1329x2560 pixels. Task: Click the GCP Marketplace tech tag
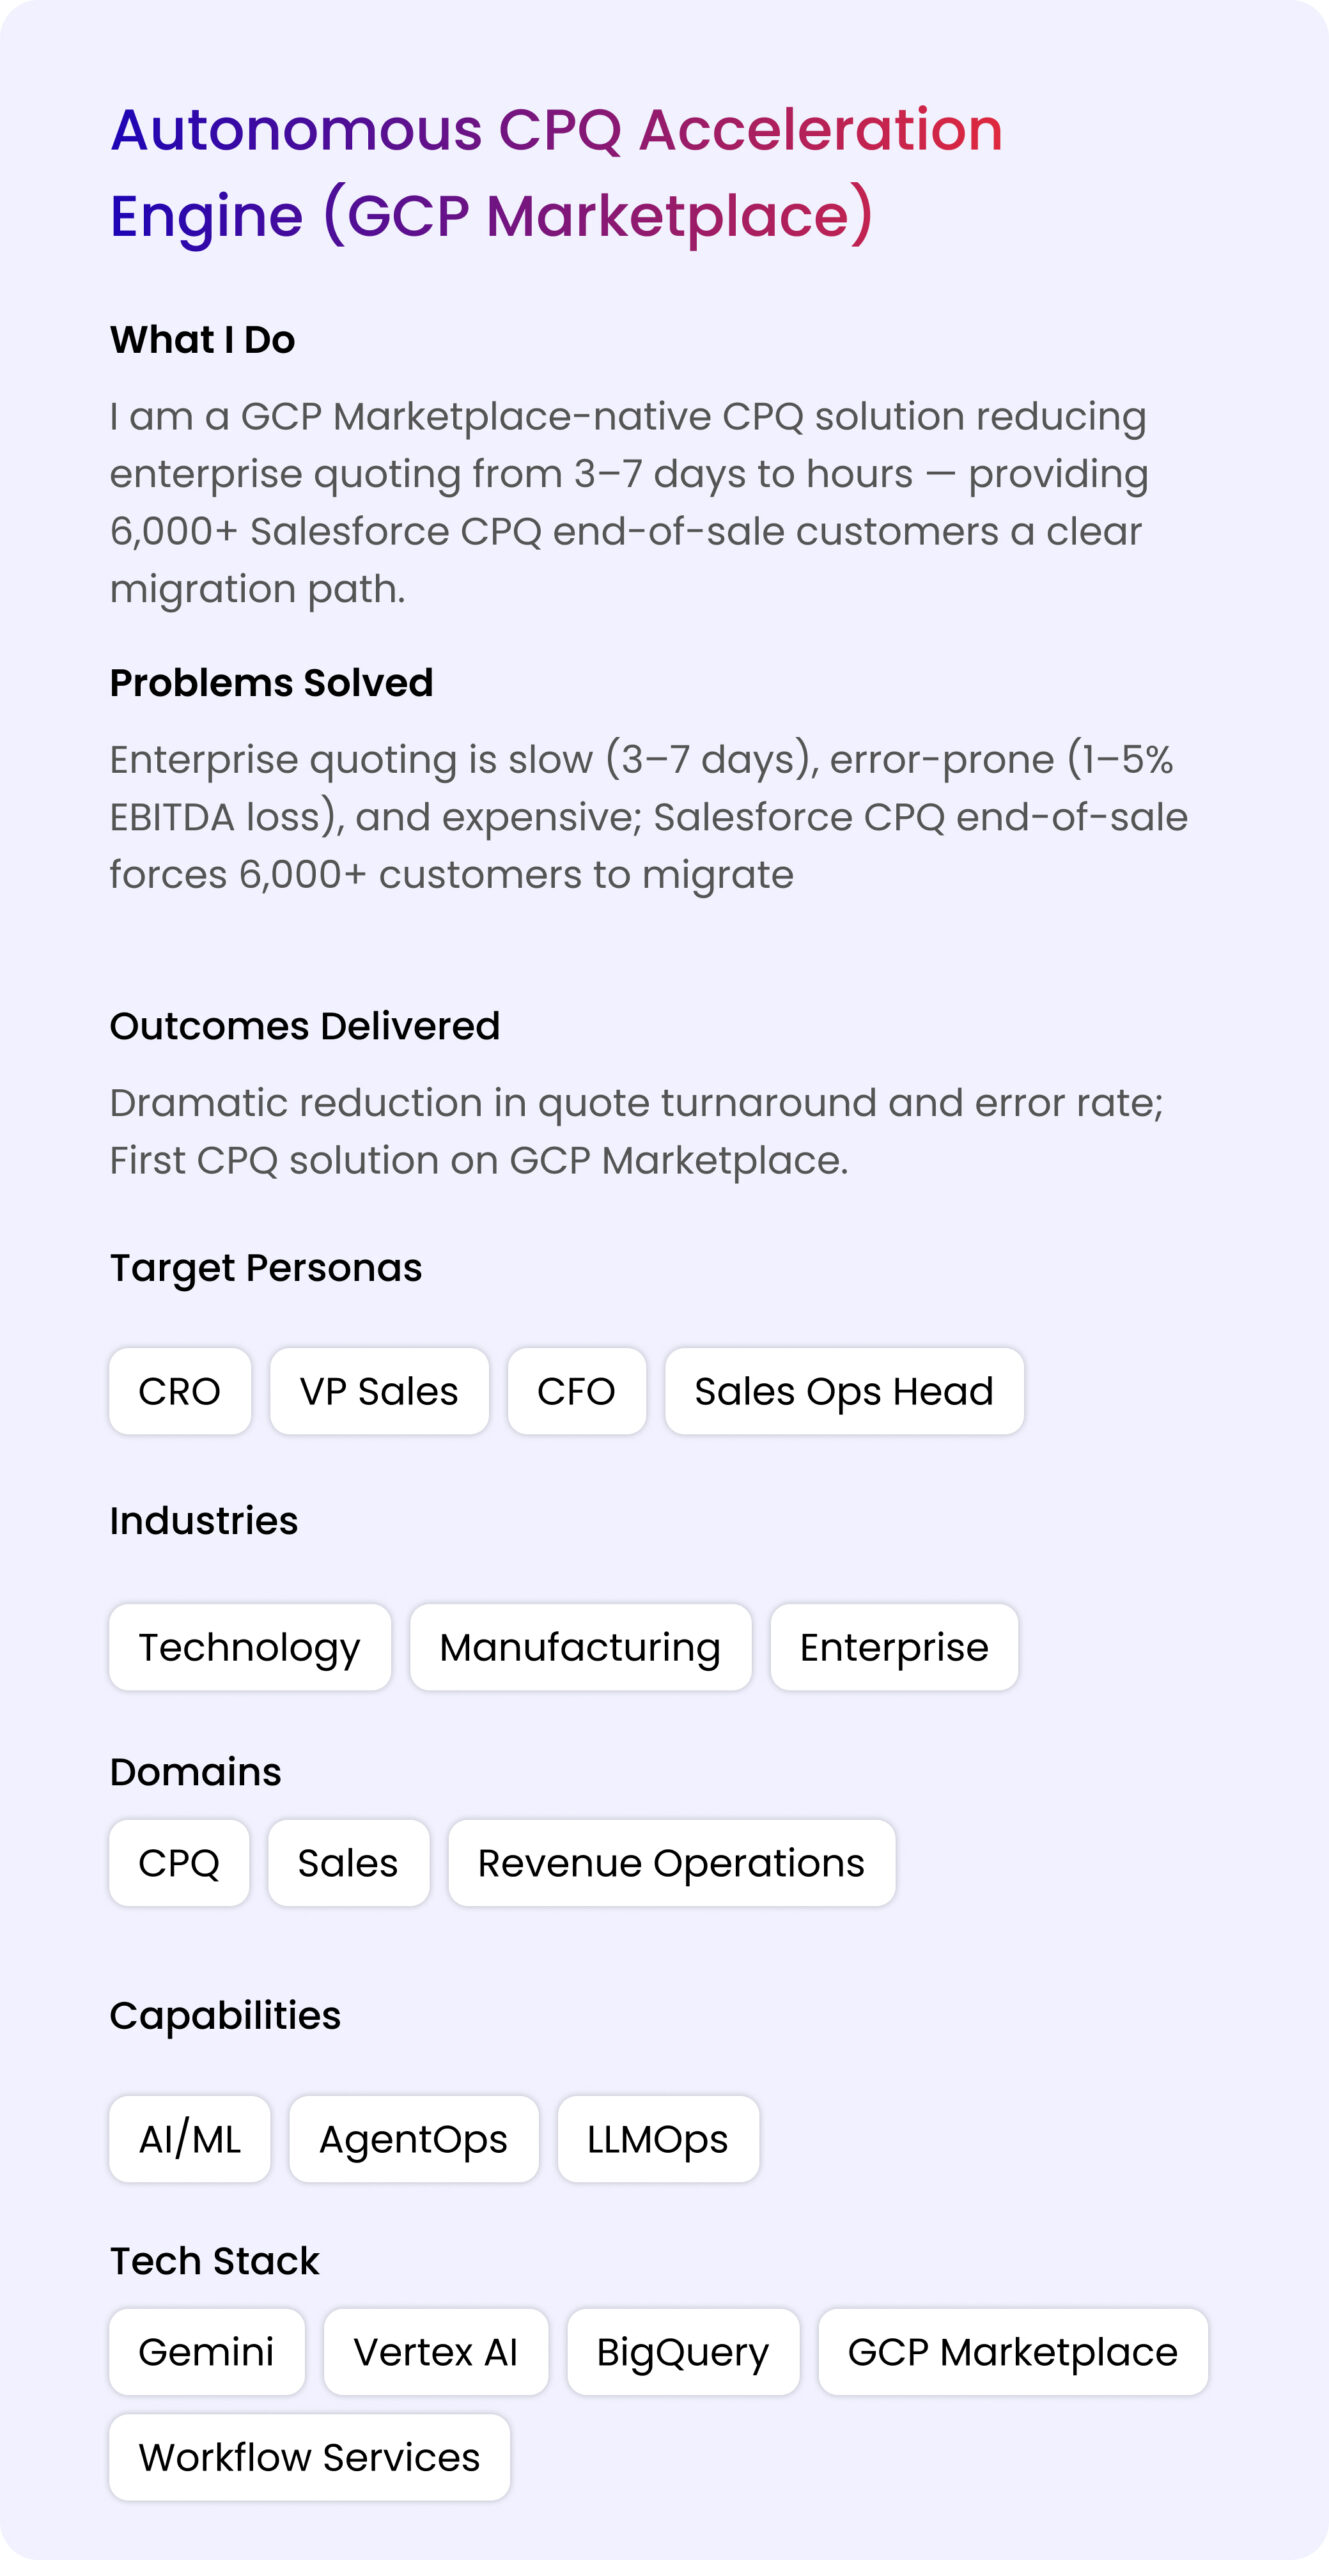[x=1013, y=2352]
